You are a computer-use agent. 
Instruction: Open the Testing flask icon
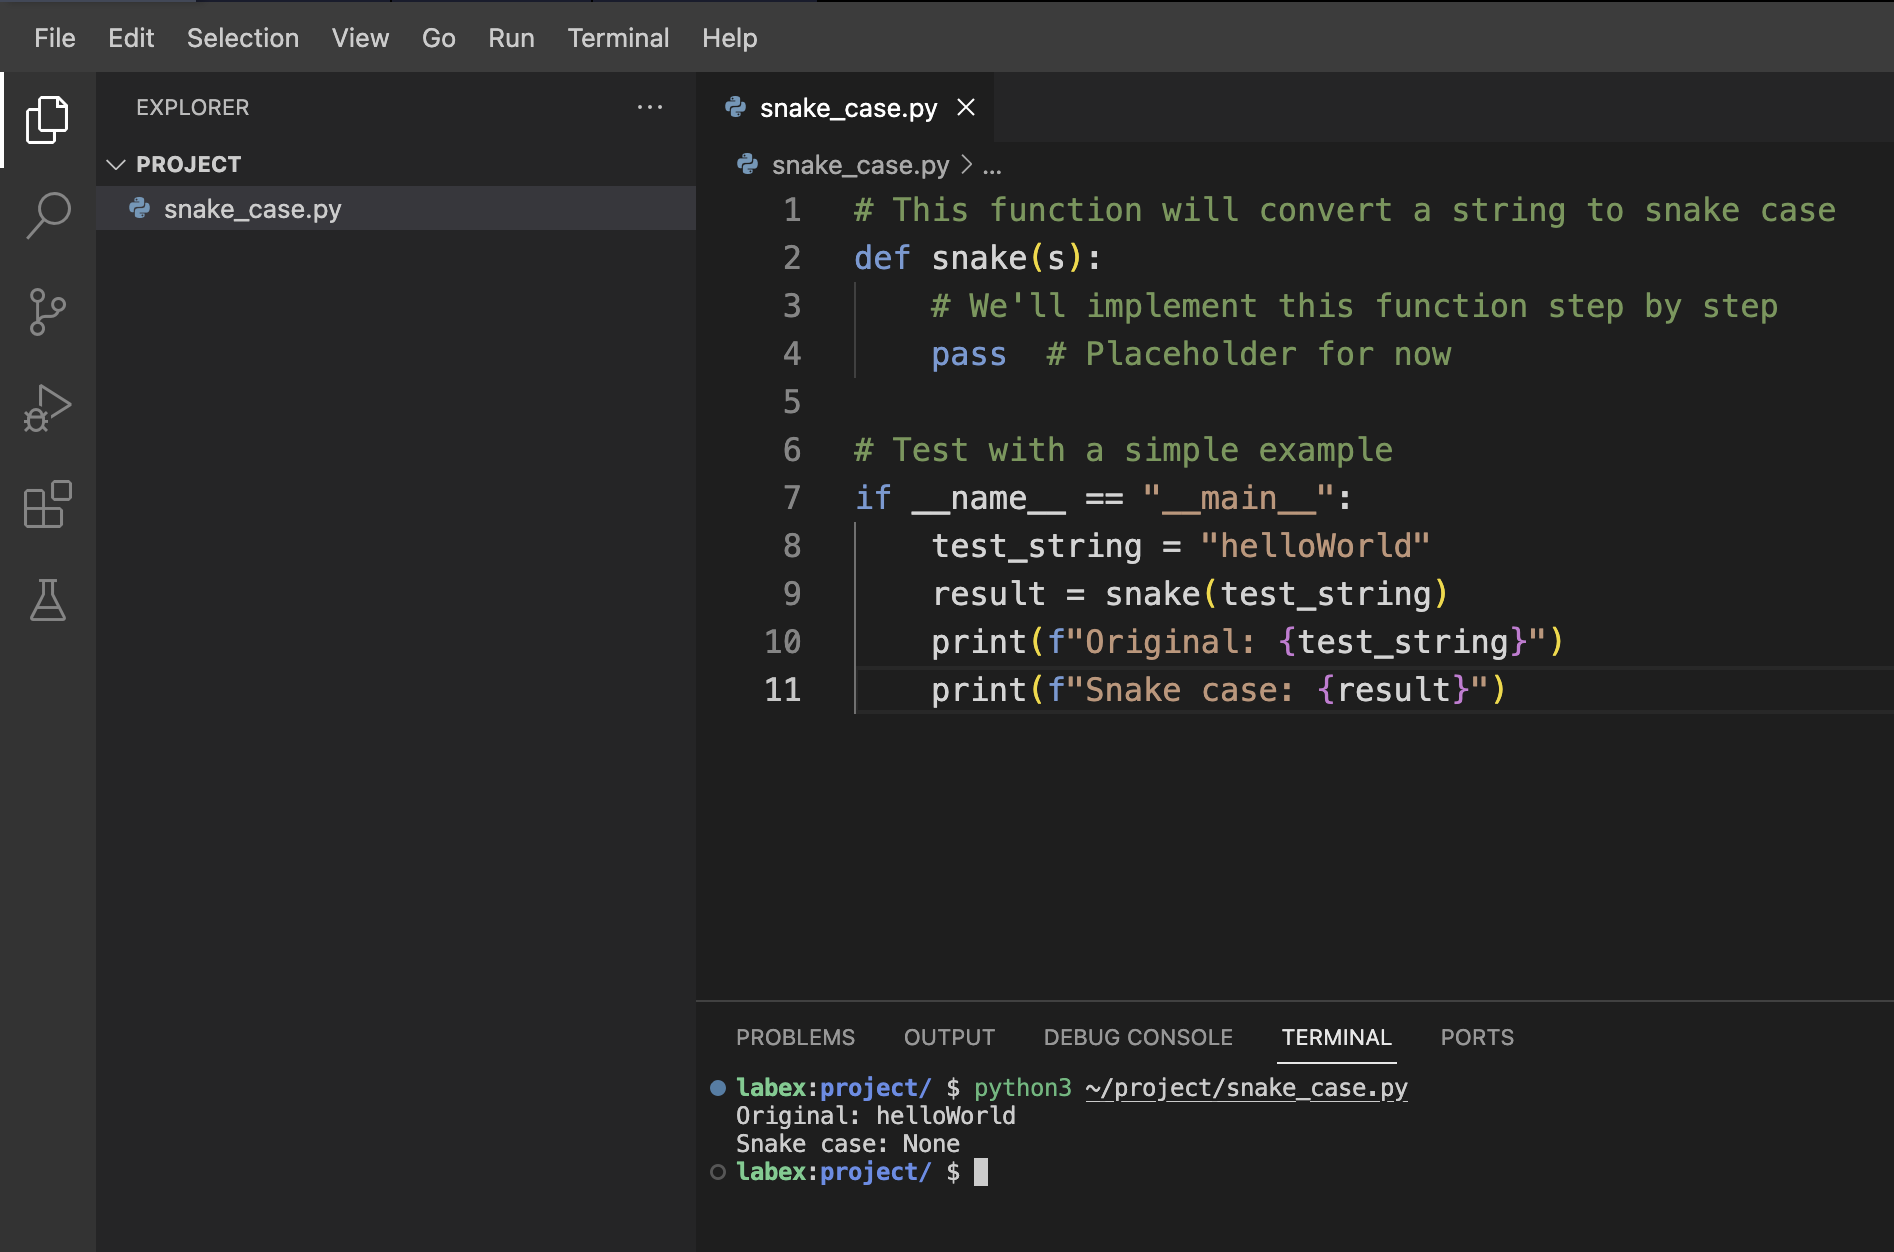(47, 600)
